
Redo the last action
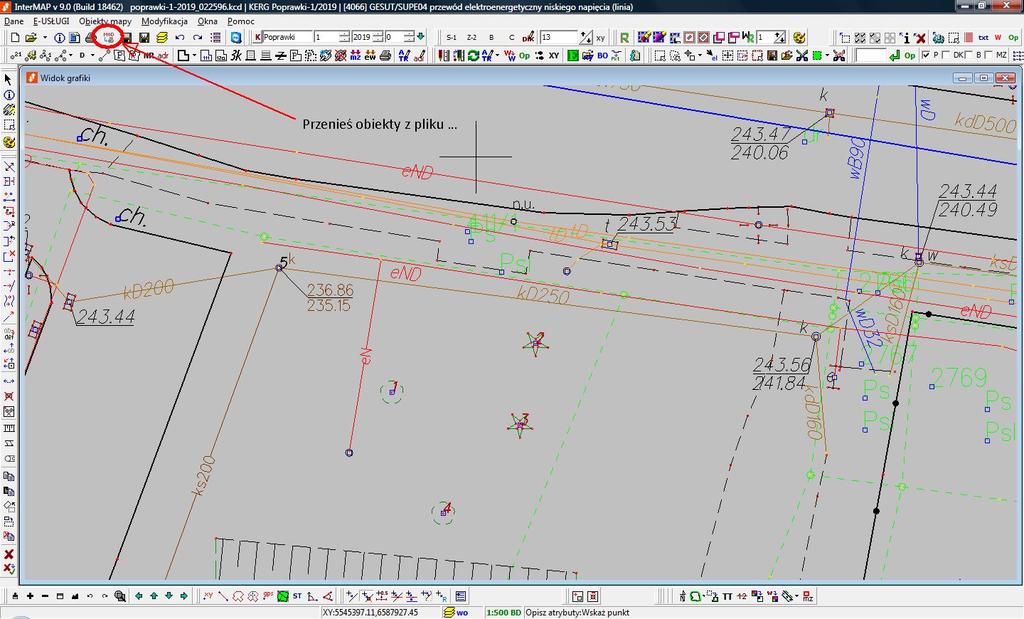tap(197, 38)
